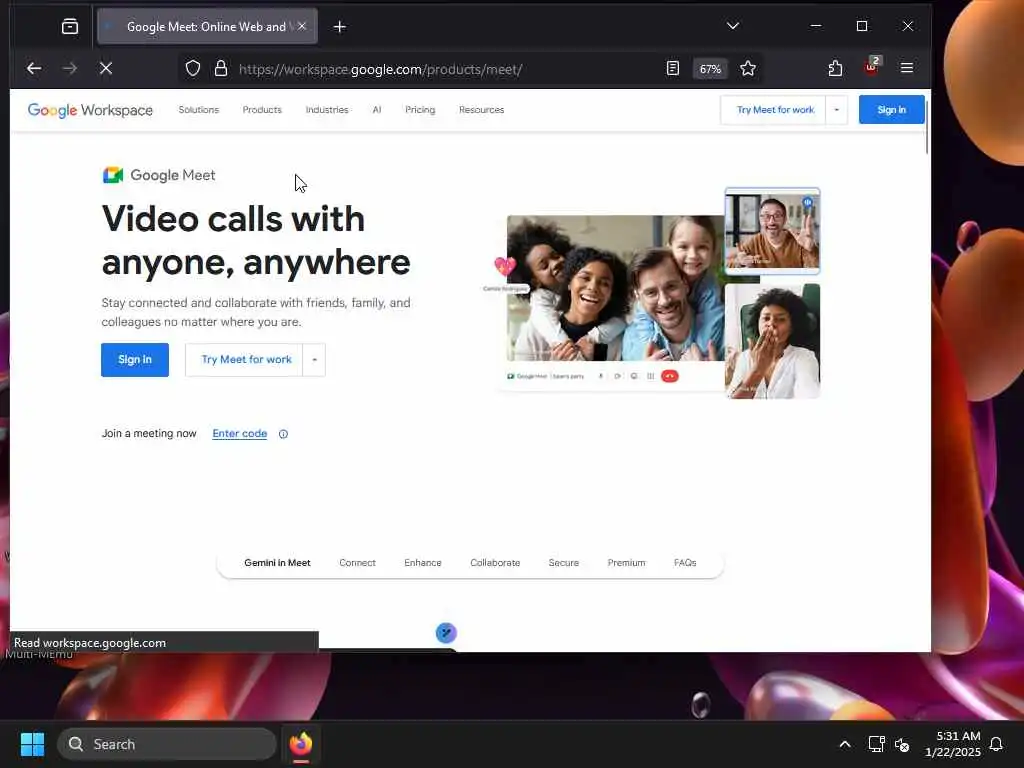Expand hero Try Meet dropdown arrow
Image resolution: width=1024 pixels, height=768 pixels.
(314, 360)
